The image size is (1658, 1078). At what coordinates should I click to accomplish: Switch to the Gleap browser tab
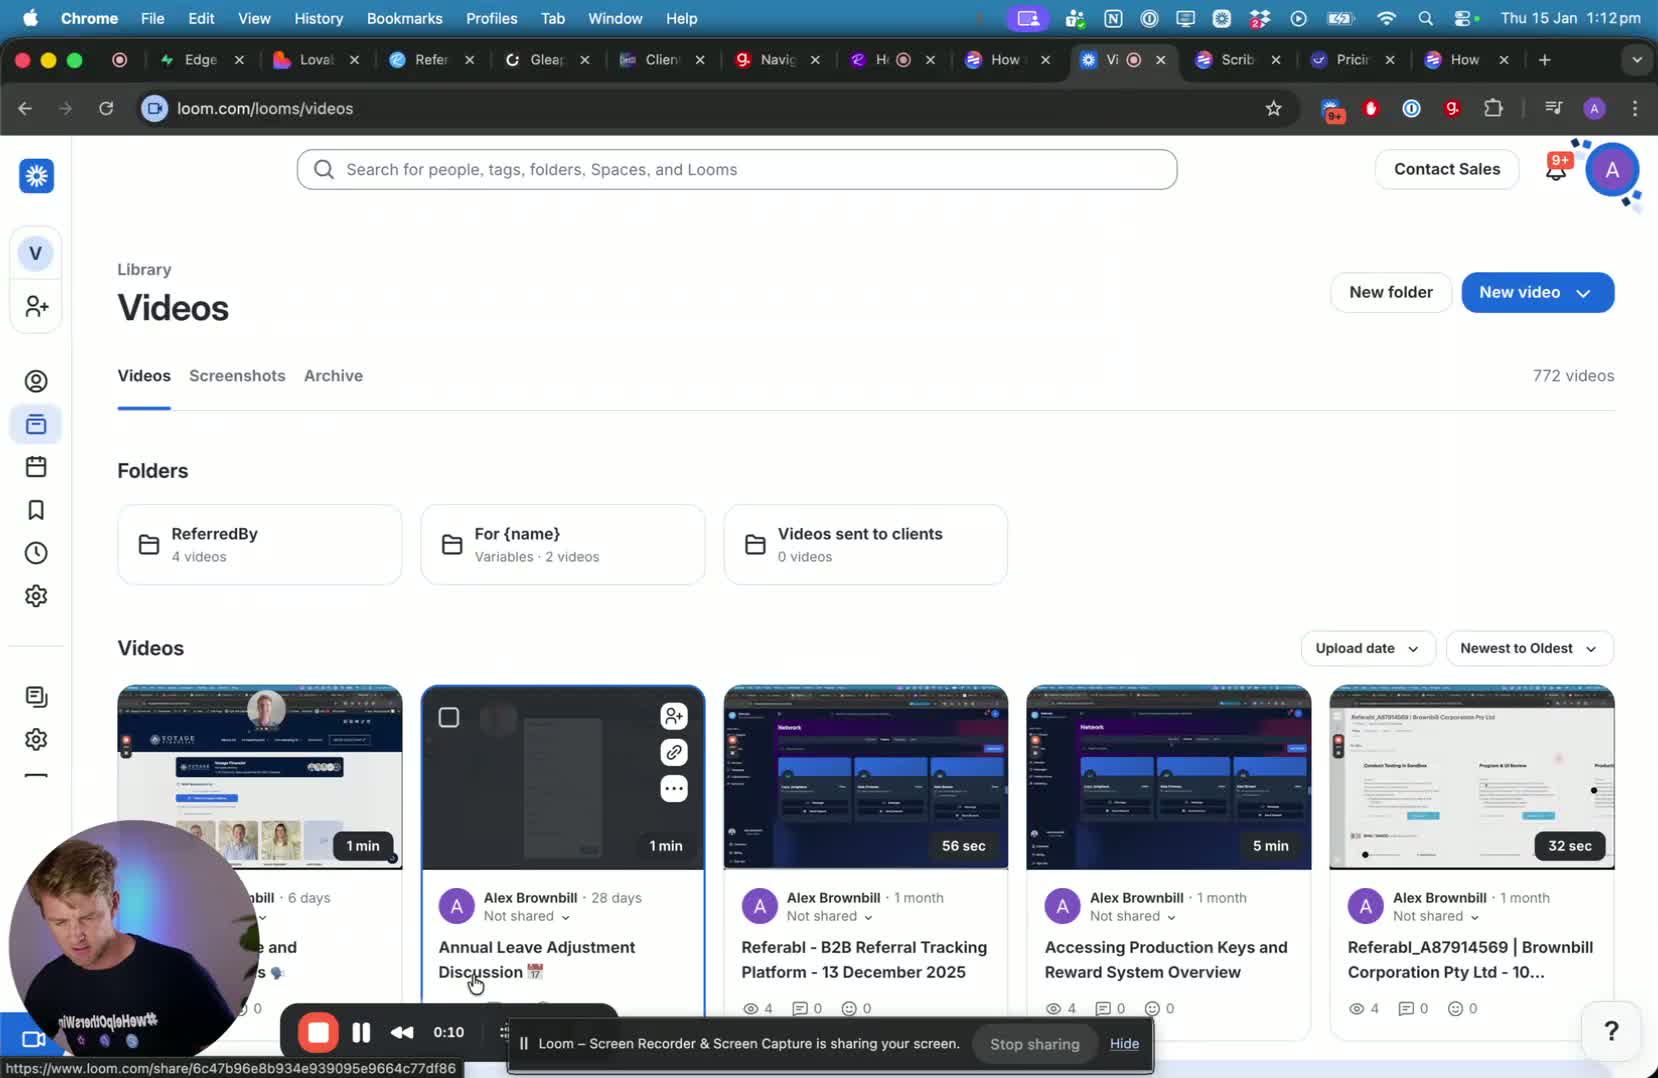coord(546,60)
